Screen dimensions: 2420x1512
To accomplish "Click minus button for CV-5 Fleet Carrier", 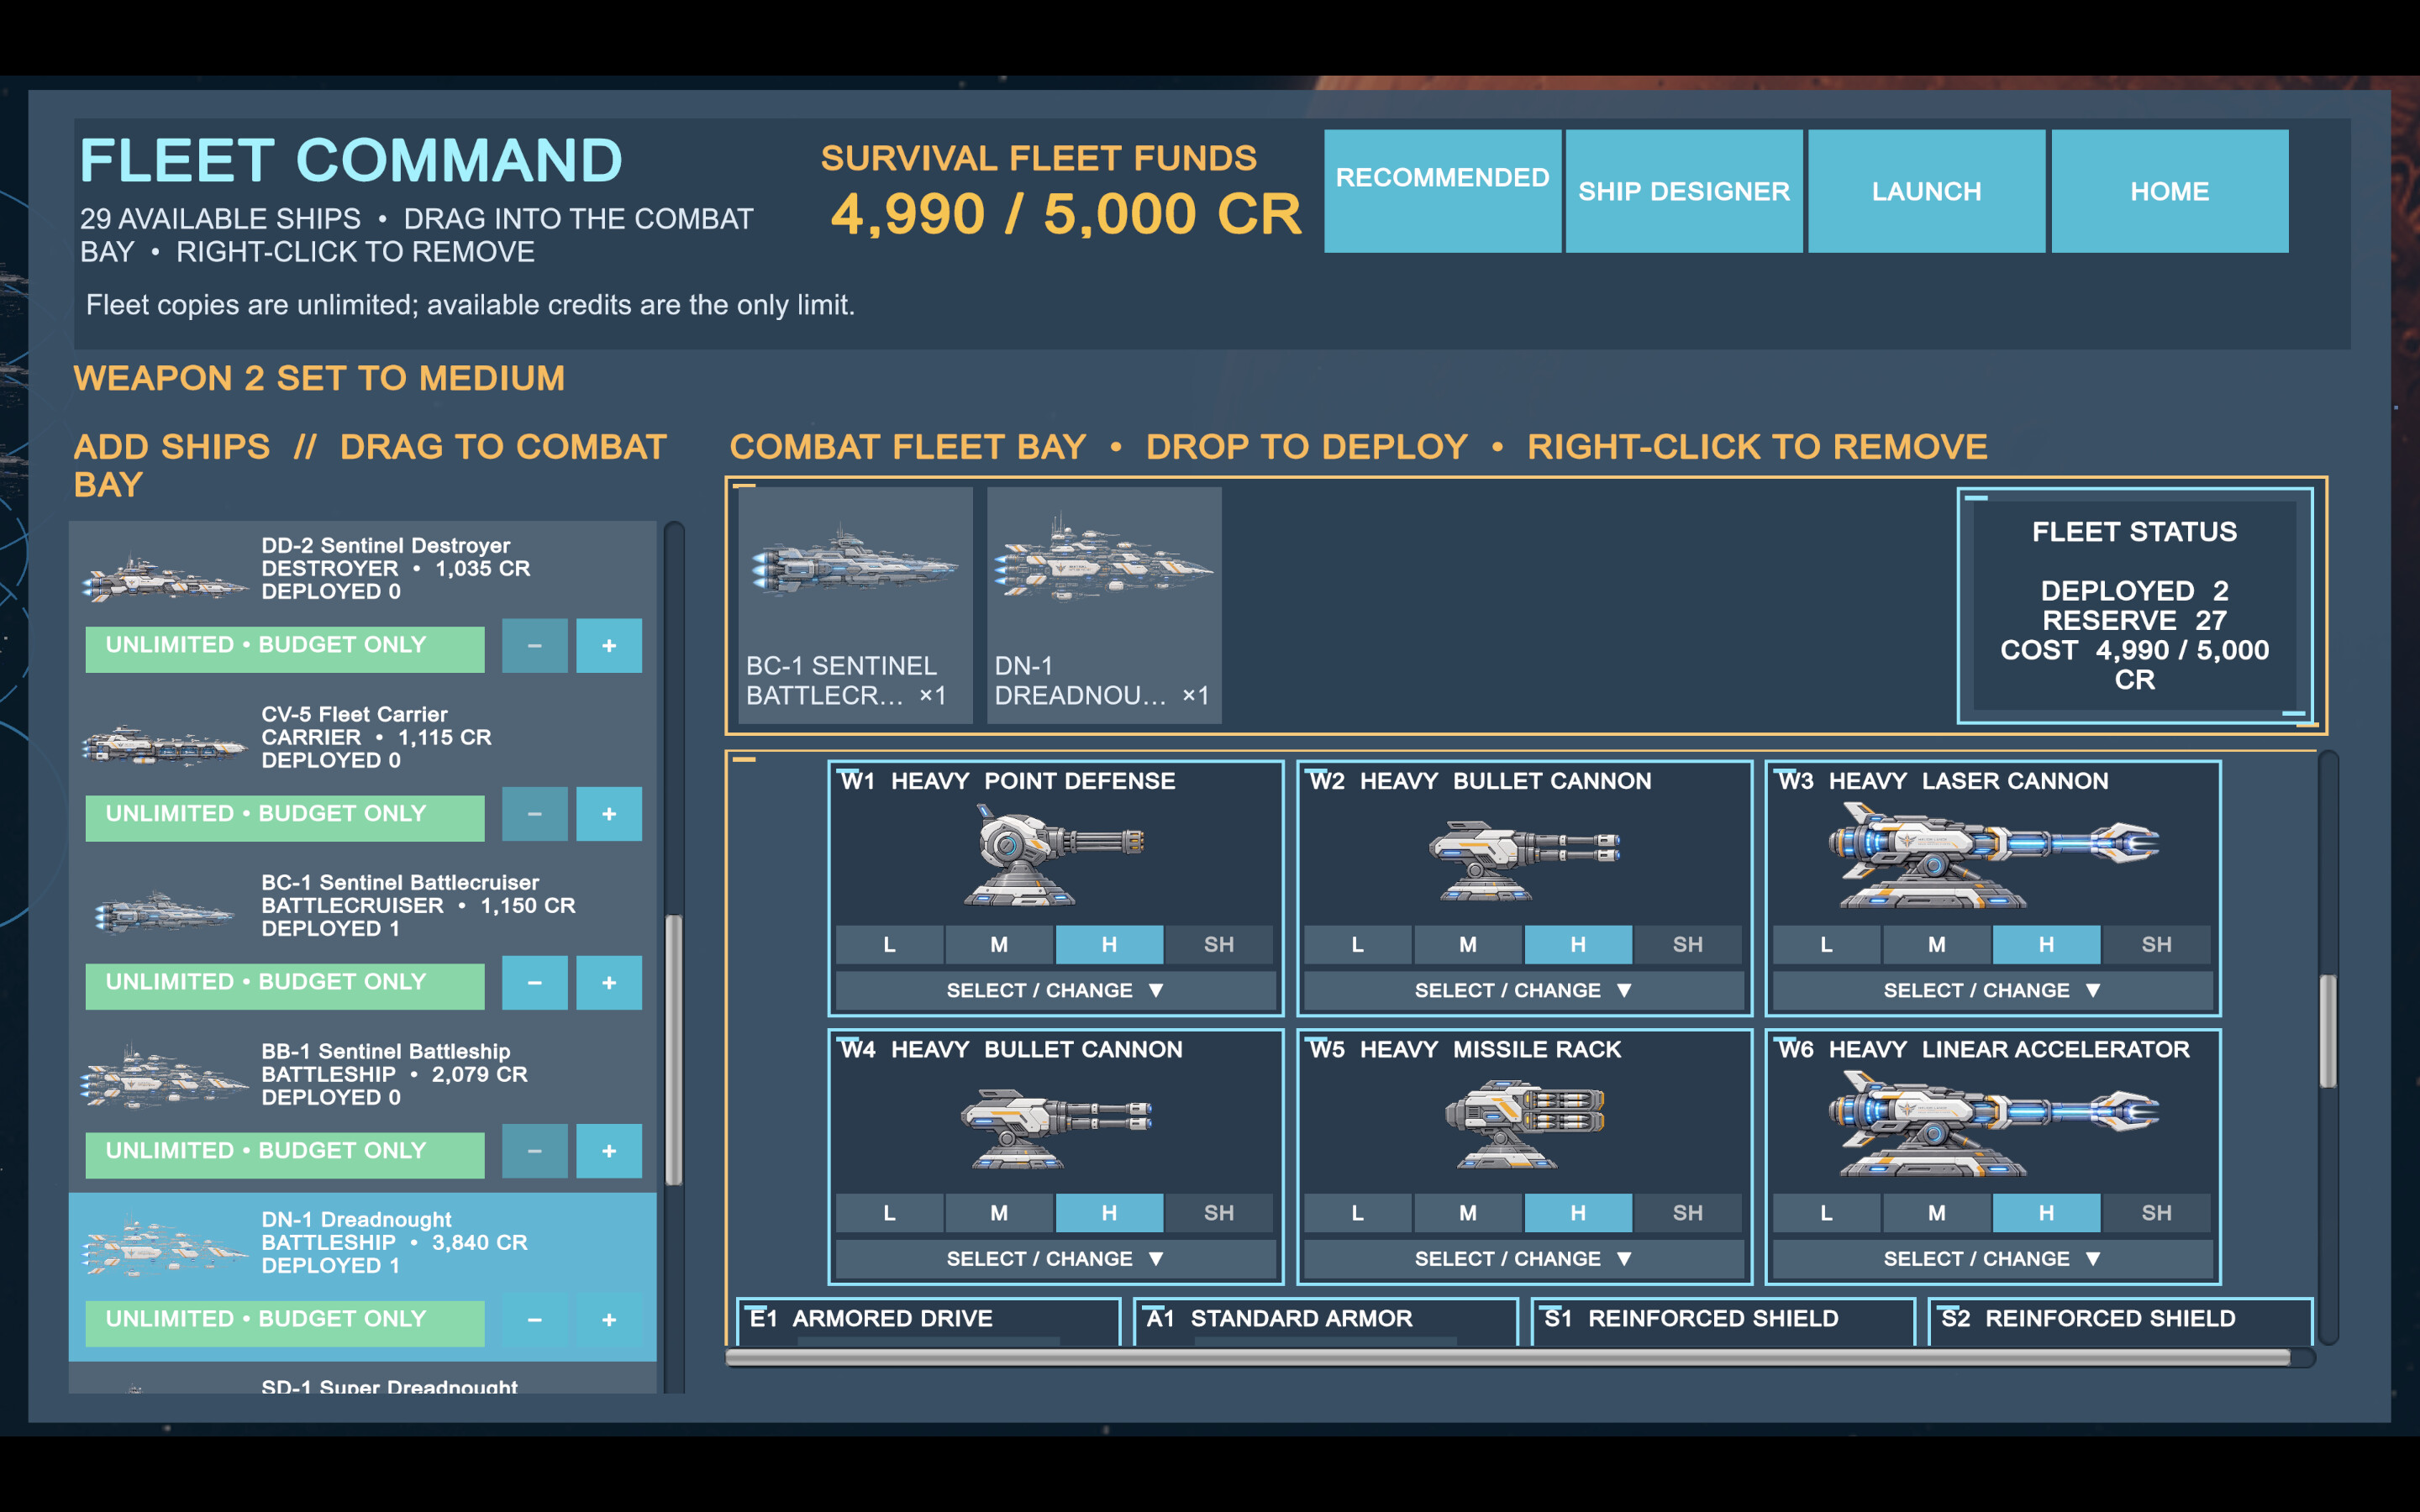I will pos(535,814).
